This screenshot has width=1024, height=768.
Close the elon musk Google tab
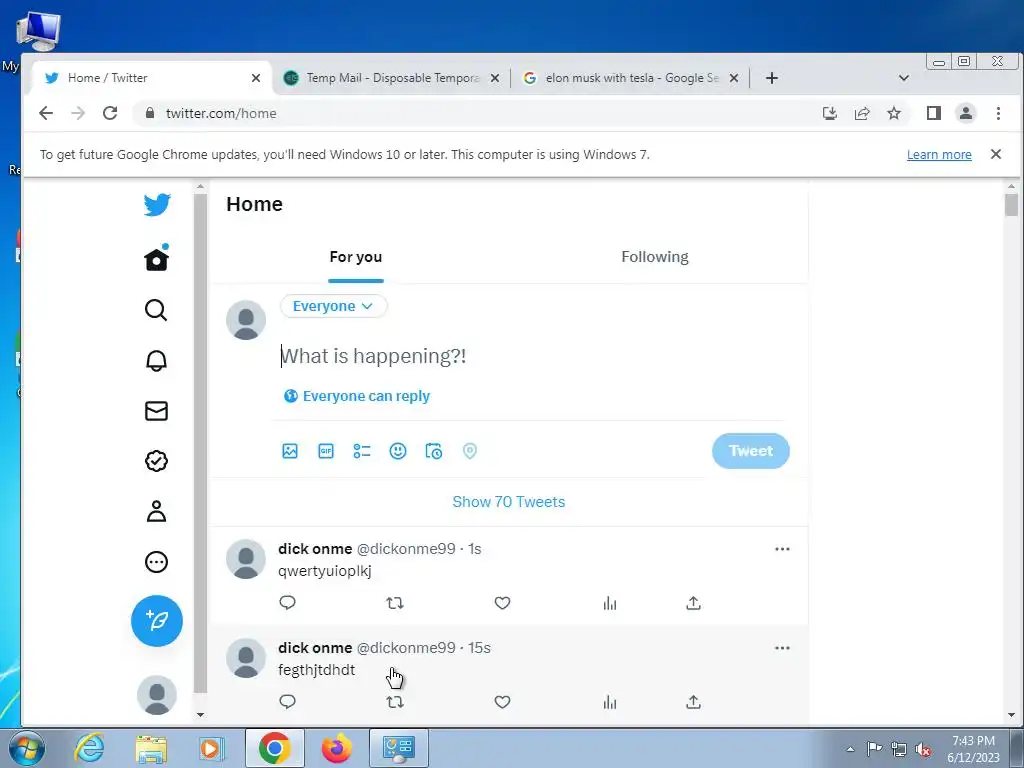(x=734, y=78)
